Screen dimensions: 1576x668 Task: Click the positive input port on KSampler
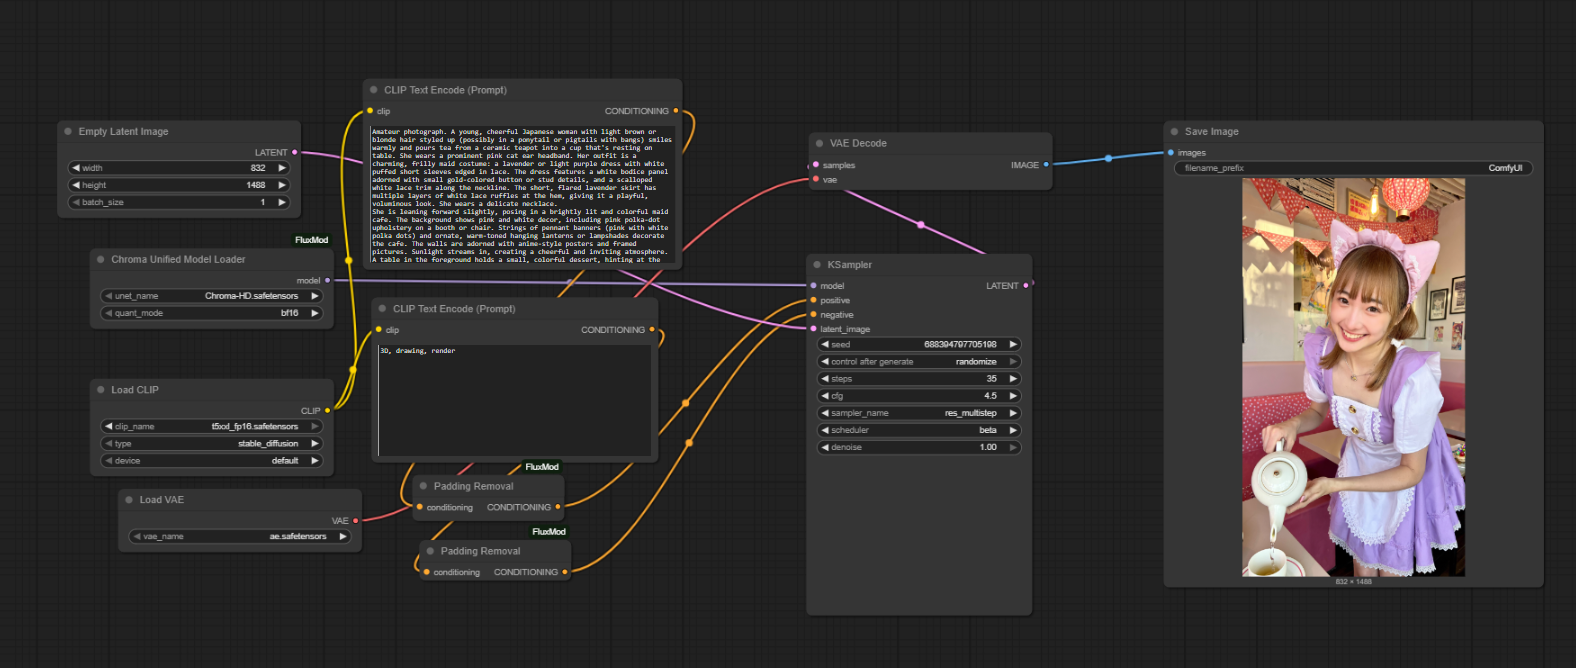814,300
